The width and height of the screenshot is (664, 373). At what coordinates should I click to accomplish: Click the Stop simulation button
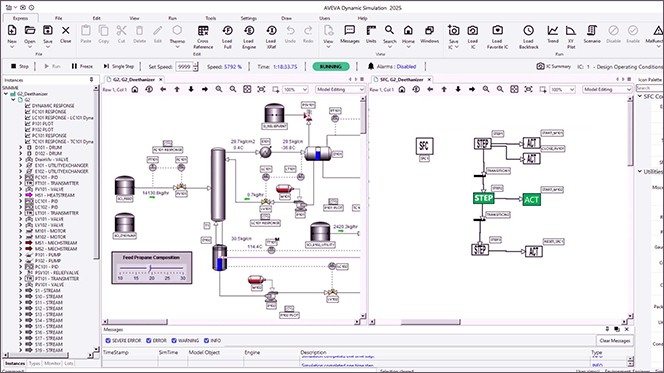click(20, 66)
